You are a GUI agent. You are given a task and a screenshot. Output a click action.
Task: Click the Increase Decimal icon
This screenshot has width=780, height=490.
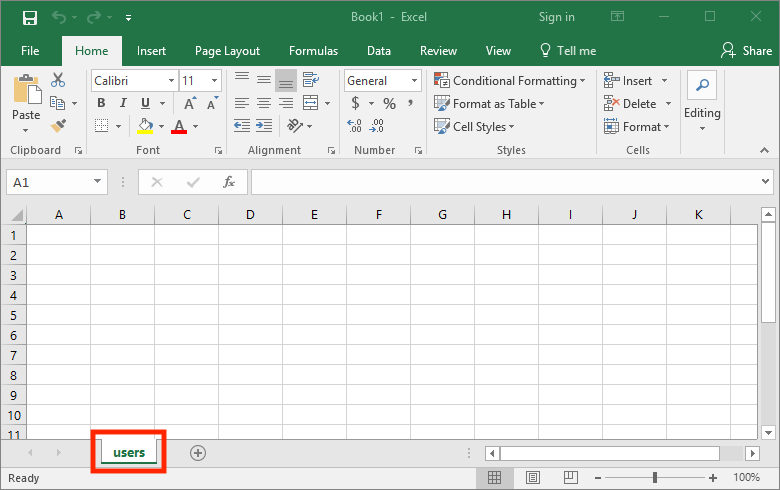[x=355, y=126]
